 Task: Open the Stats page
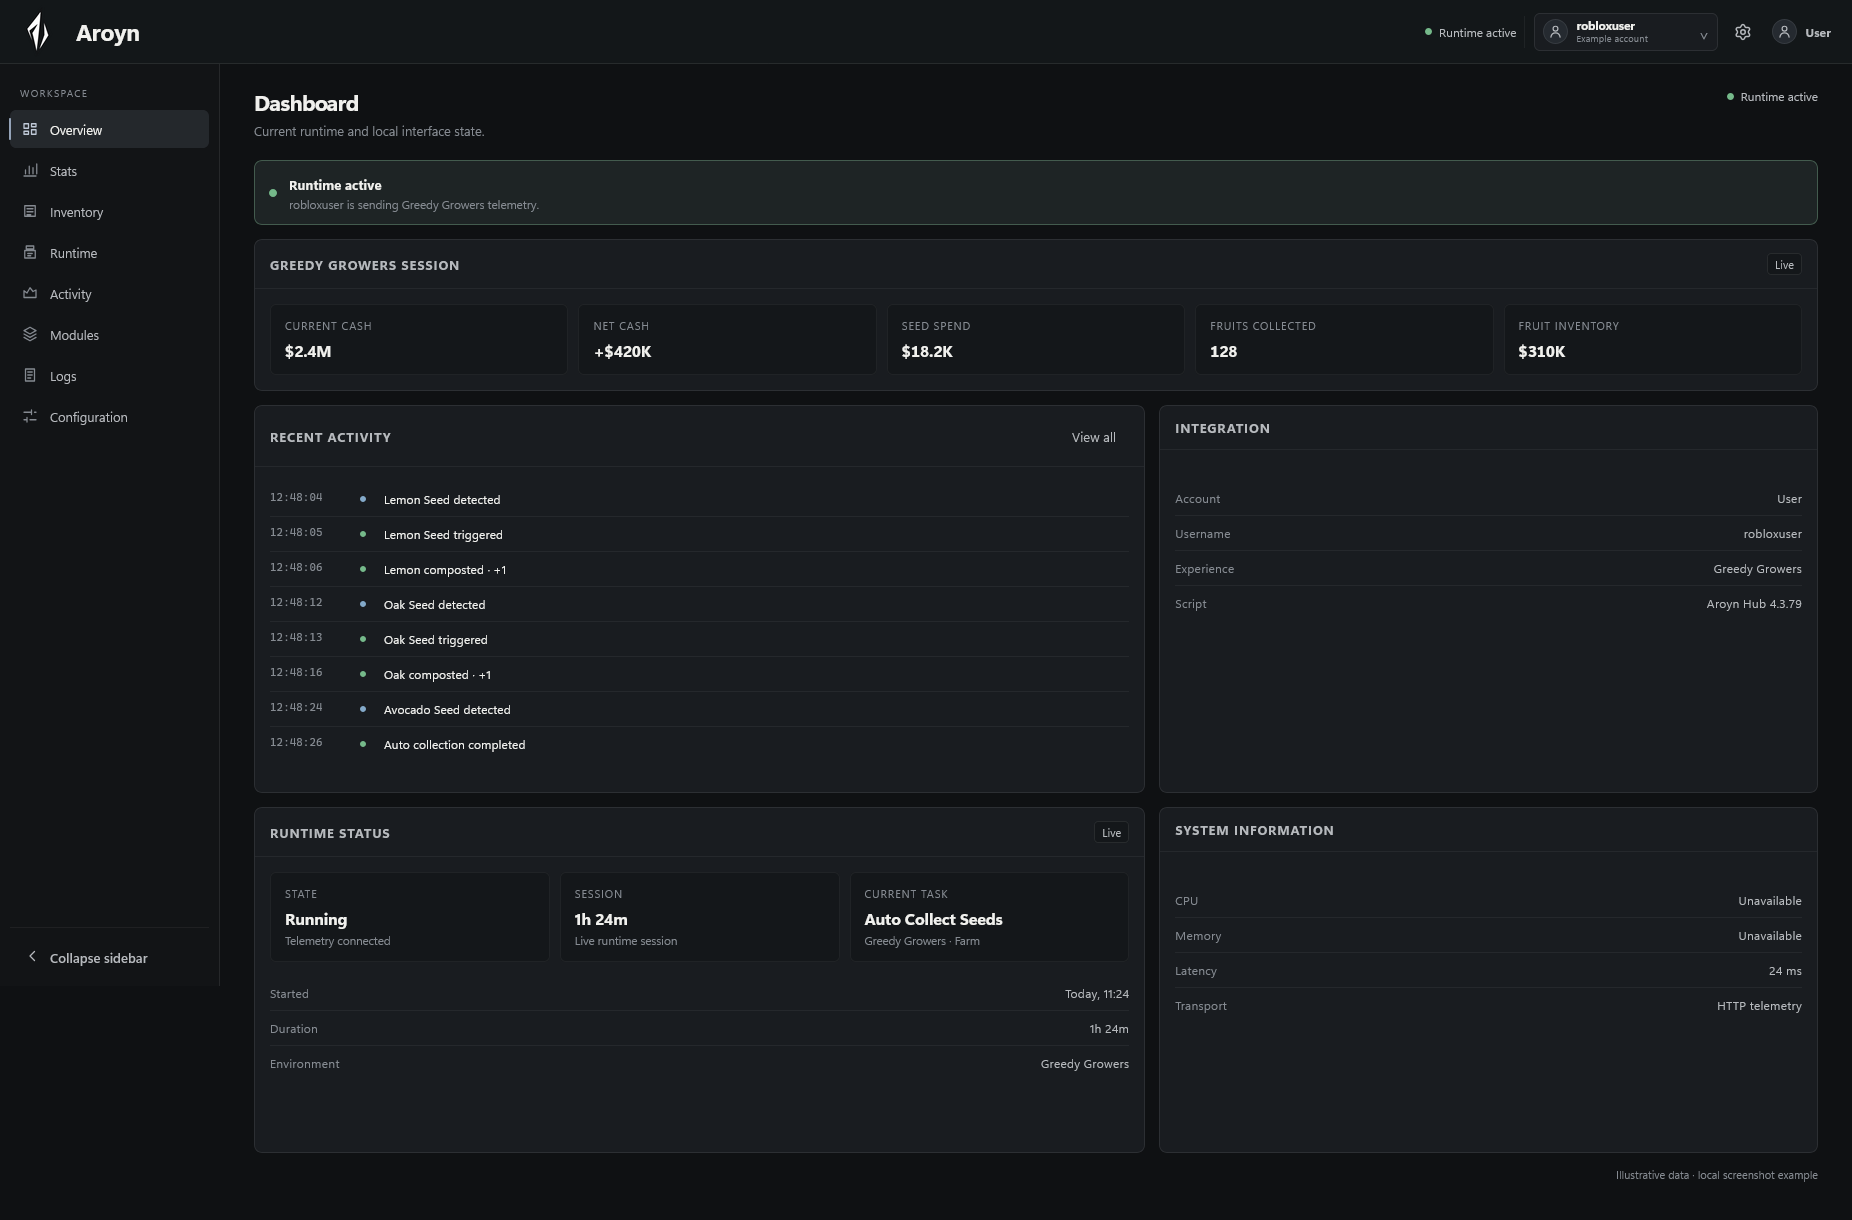coord(109,171)
